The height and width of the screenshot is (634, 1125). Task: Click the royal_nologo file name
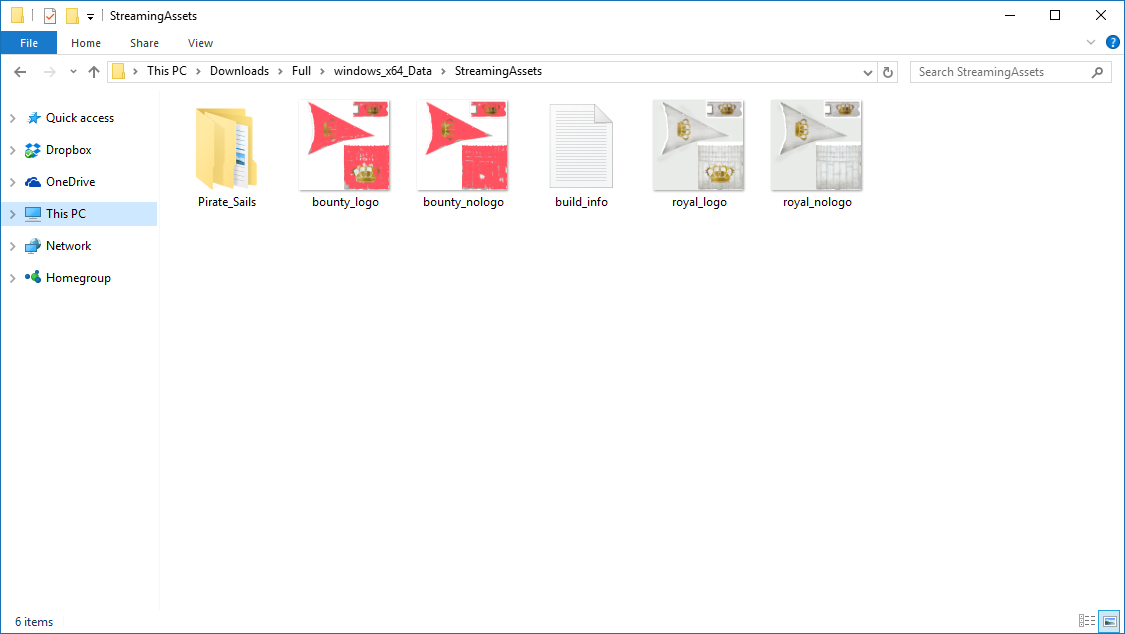[x=817, y=202]
